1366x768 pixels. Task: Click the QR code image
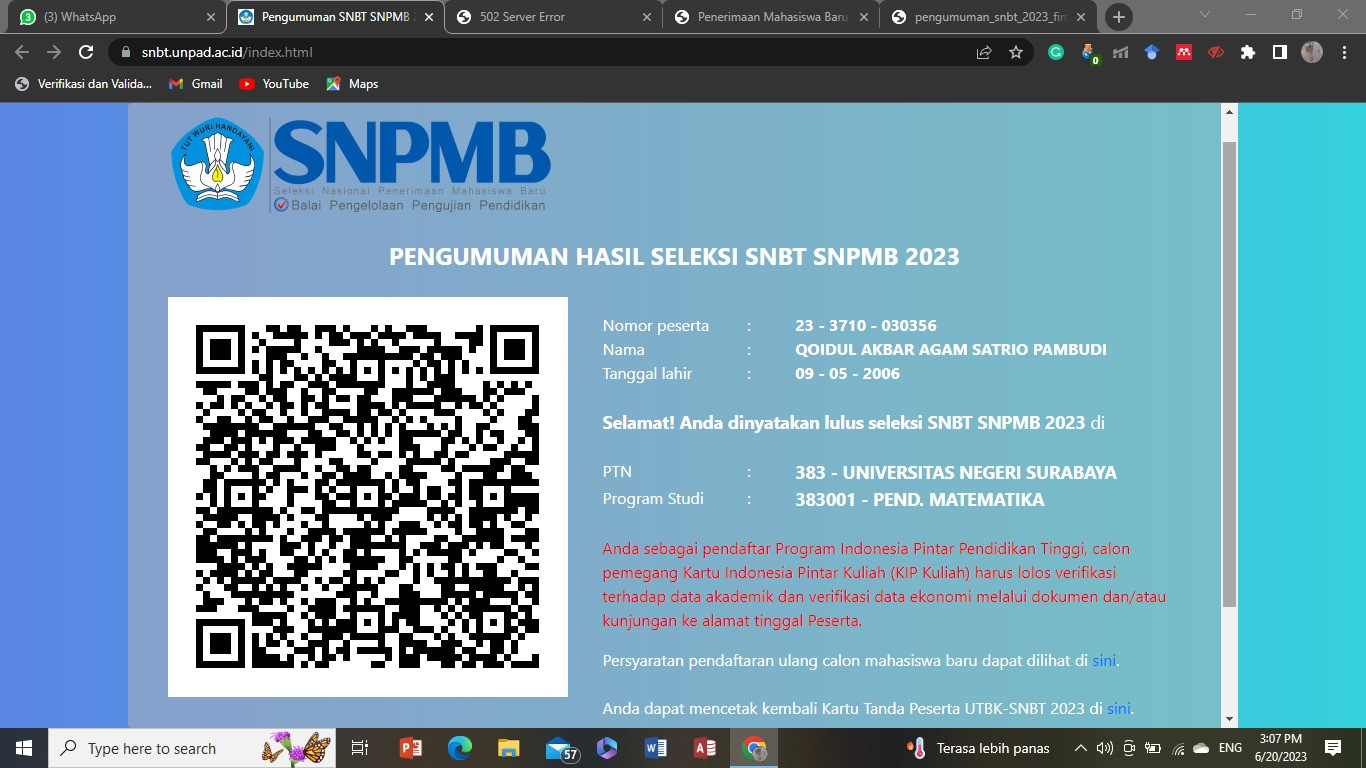pyautogui.click(x=368, y=497)
